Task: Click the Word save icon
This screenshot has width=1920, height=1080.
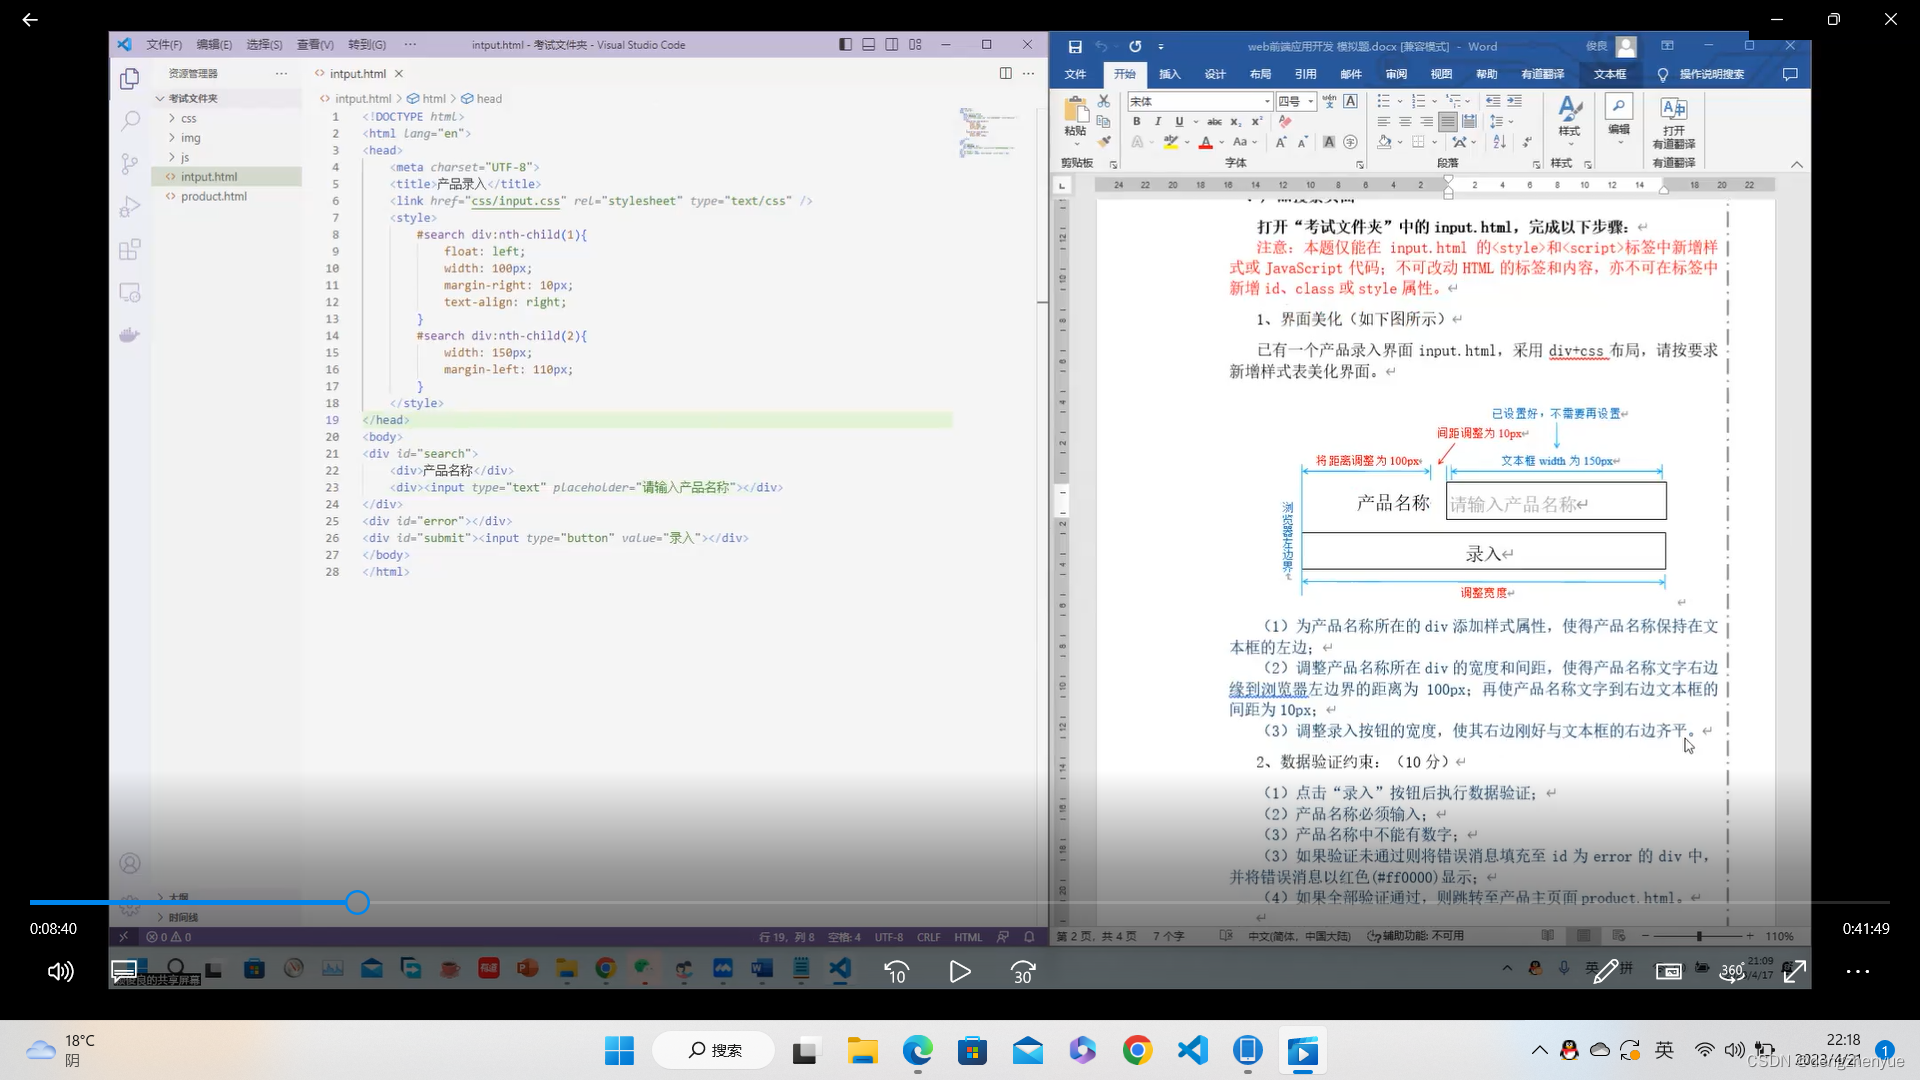Action: tap(1075, 46)
